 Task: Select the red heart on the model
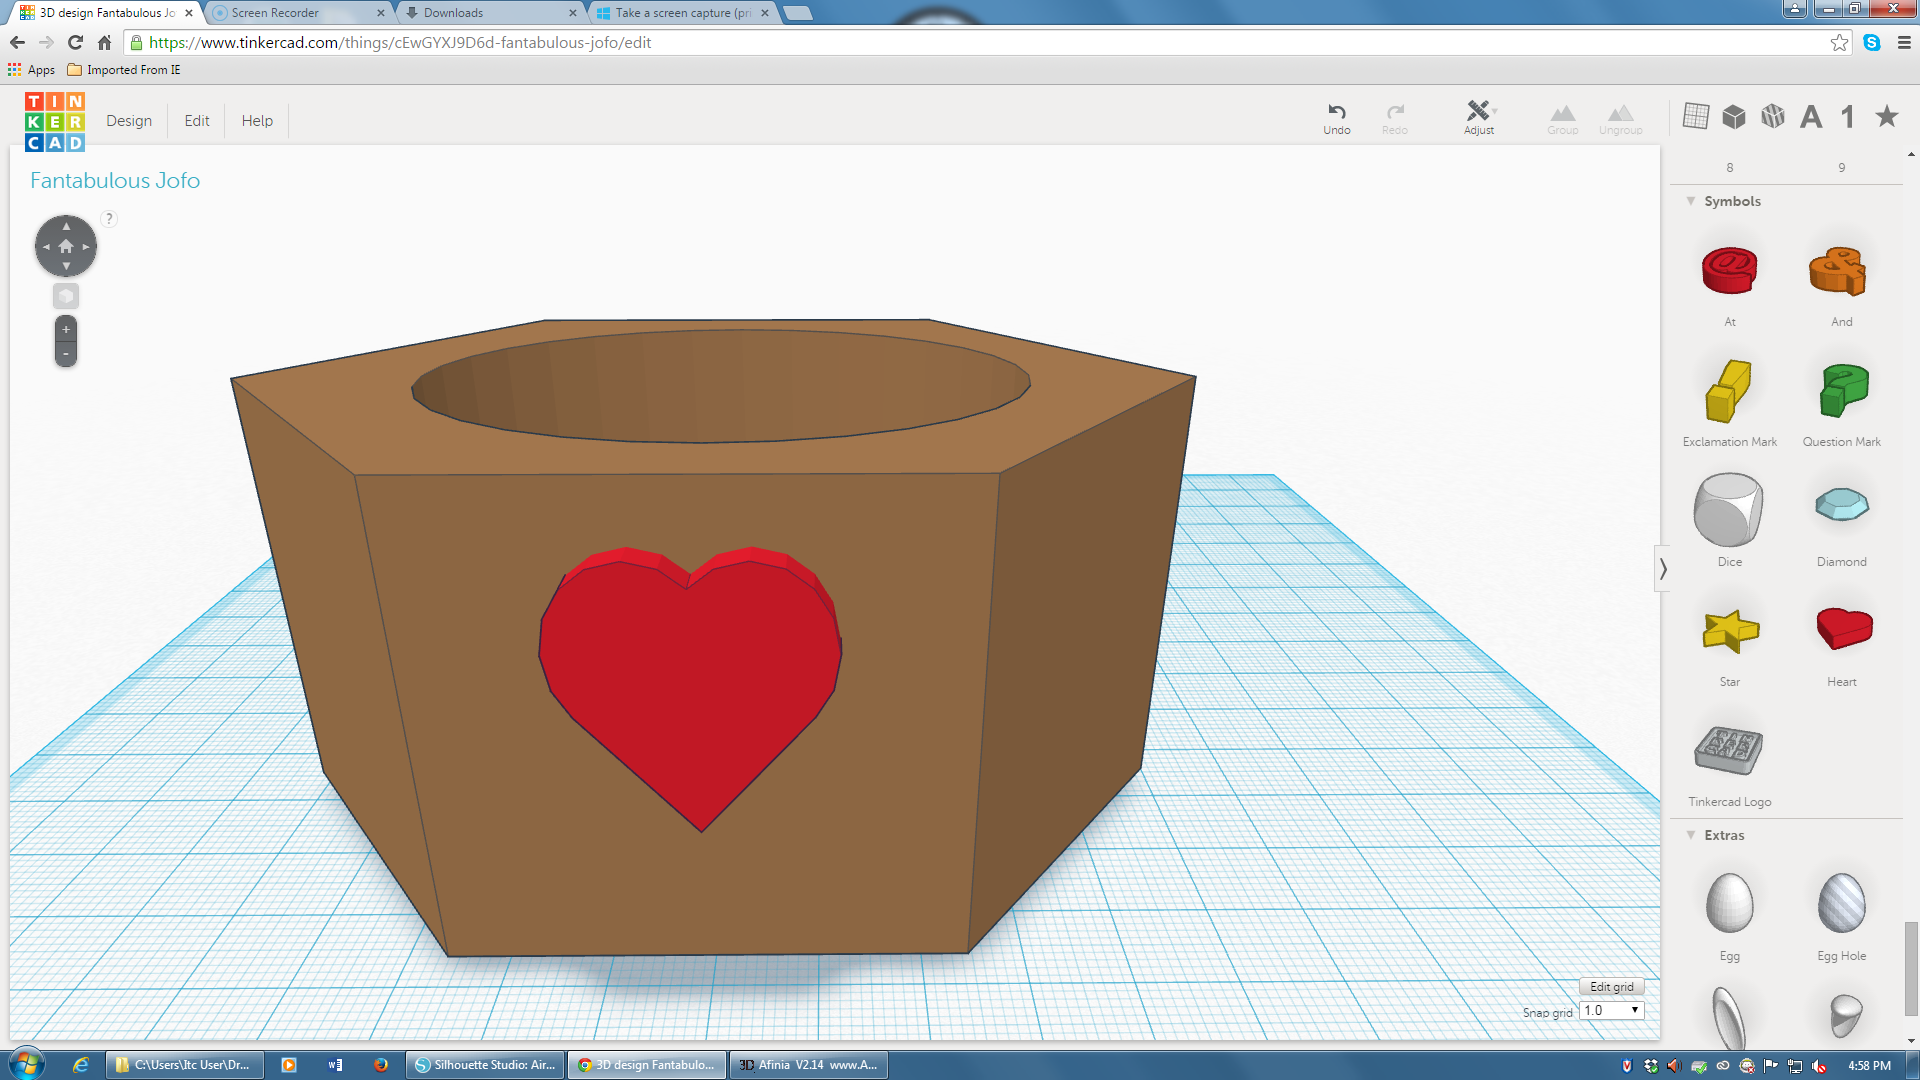click(690, 688)
